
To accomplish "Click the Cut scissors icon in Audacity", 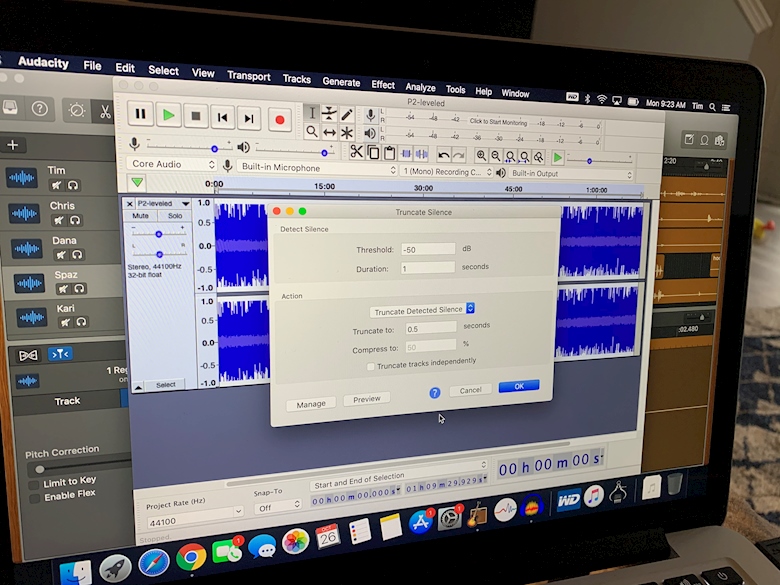I will 356,151.
